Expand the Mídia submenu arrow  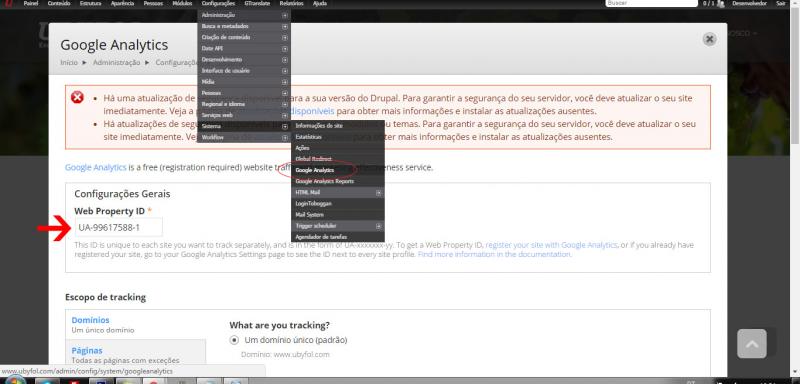tap(285, 82)
